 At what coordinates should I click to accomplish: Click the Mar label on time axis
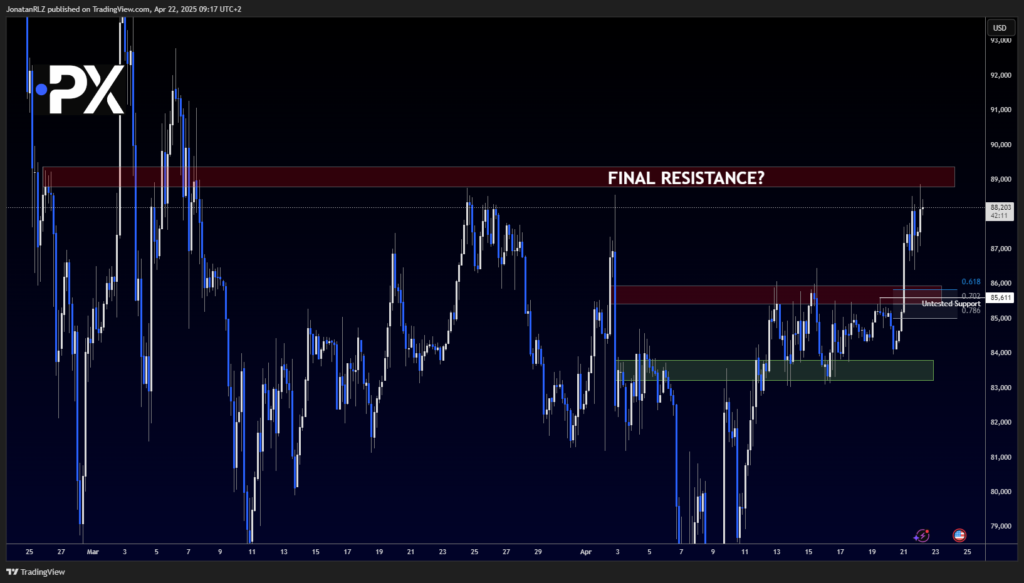click(93, 552)
